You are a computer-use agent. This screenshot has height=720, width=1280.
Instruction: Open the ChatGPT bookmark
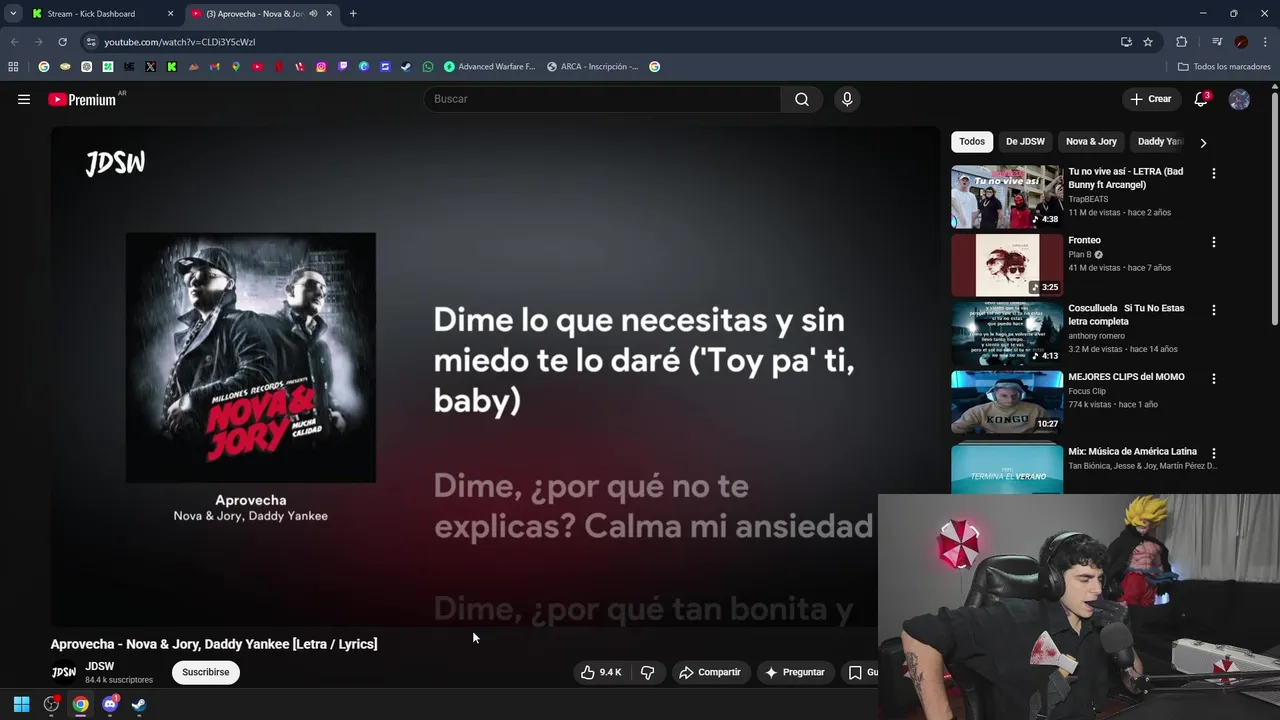[x=87, y=67]
